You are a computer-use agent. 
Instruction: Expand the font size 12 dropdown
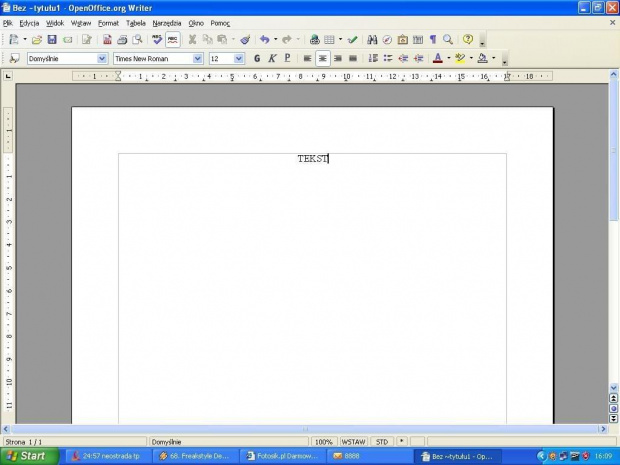[x=239, y=58]
